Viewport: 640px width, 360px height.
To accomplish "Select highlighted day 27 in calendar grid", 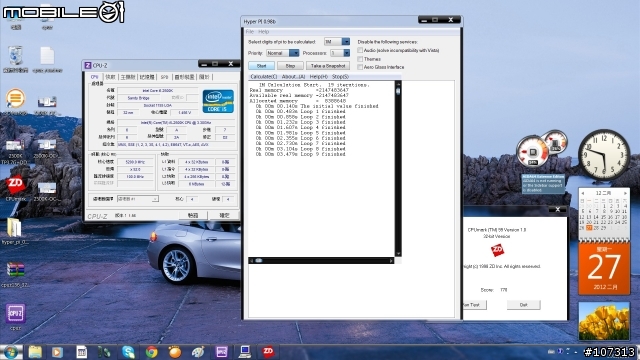I will [589, 228].
